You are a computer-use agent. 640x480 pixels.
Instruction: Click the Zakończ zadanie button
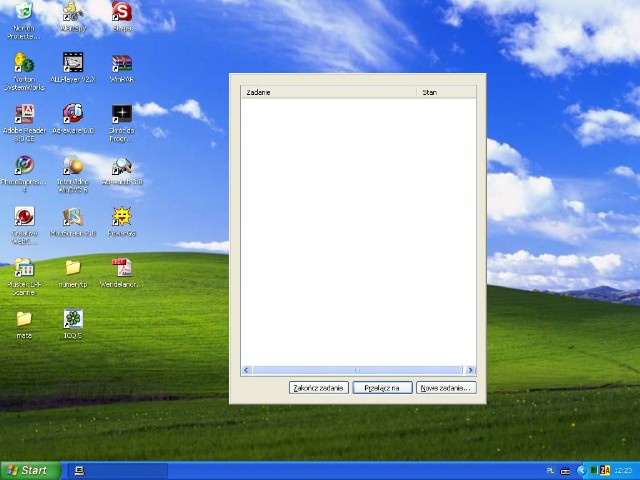point(318,388)
